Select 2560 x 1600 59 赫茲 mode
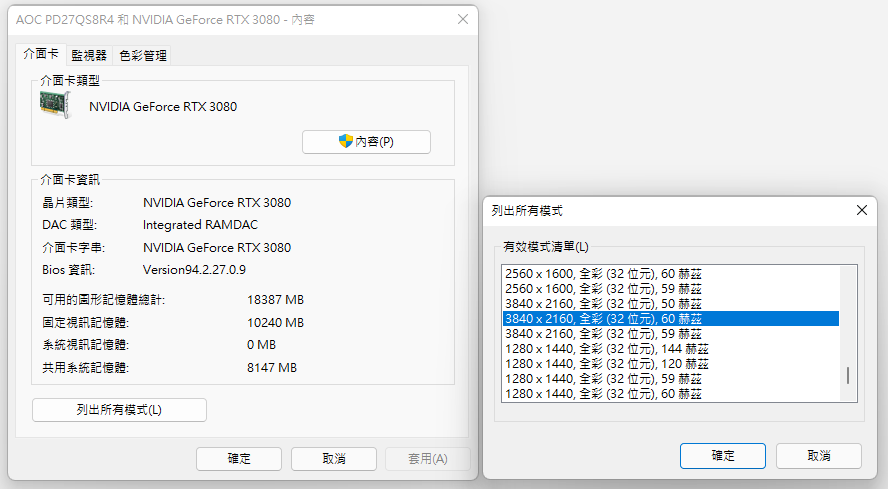888x489 pixels. point(671,289)
